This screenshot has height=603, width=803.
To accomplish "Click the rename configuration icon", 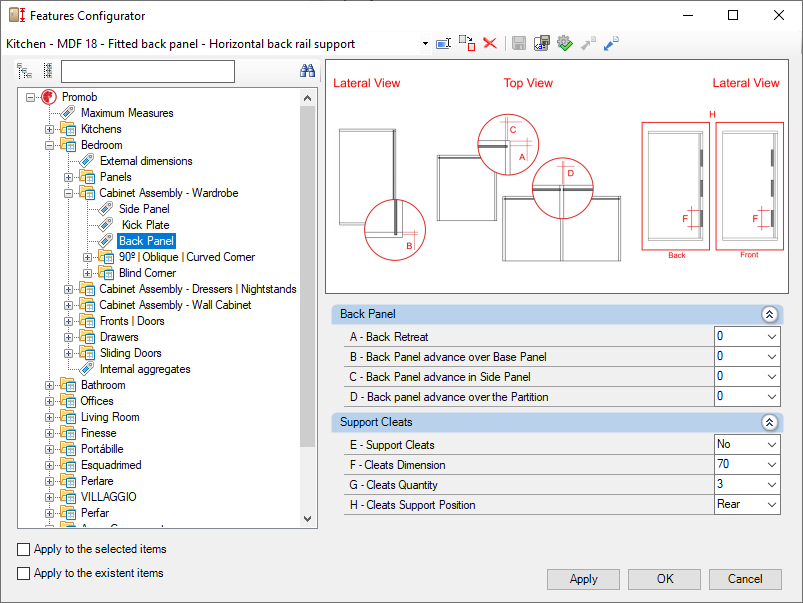I will coord(444,43).
